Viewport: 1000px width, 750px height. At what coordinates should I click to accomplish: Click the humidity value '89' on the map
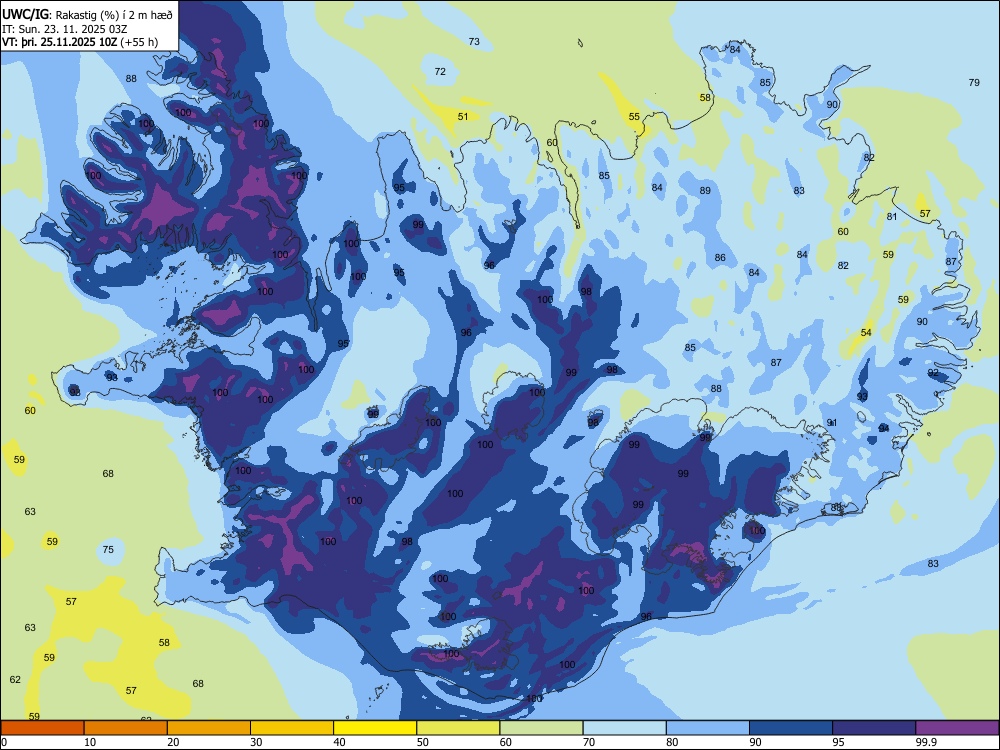[705, 191]
